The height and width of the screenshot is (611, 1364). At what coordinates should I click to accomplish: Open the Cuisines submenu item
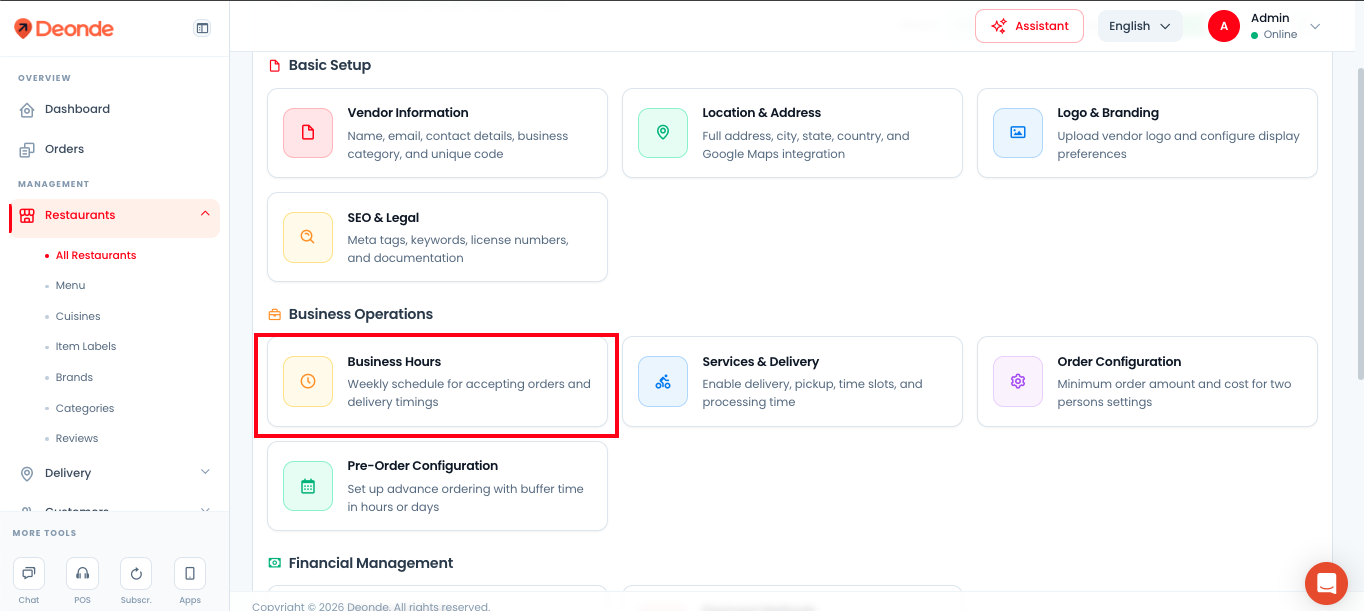click(78, 317)
